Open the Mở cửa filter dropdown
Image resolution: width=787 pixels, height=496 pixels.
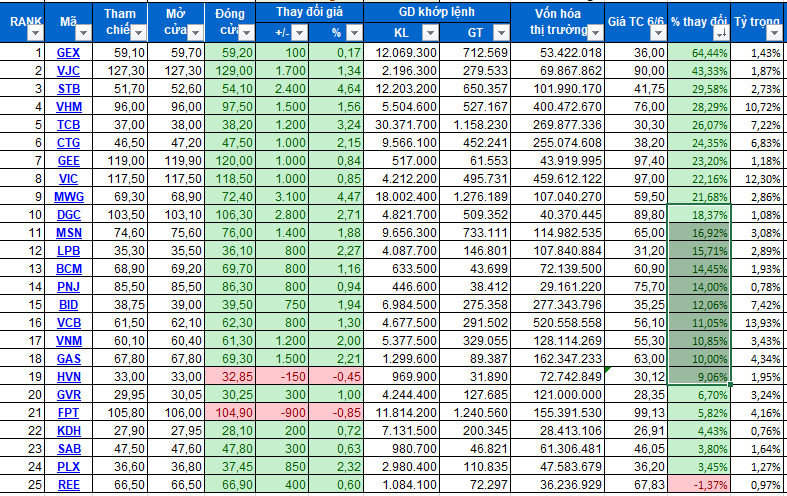point(196,33)
